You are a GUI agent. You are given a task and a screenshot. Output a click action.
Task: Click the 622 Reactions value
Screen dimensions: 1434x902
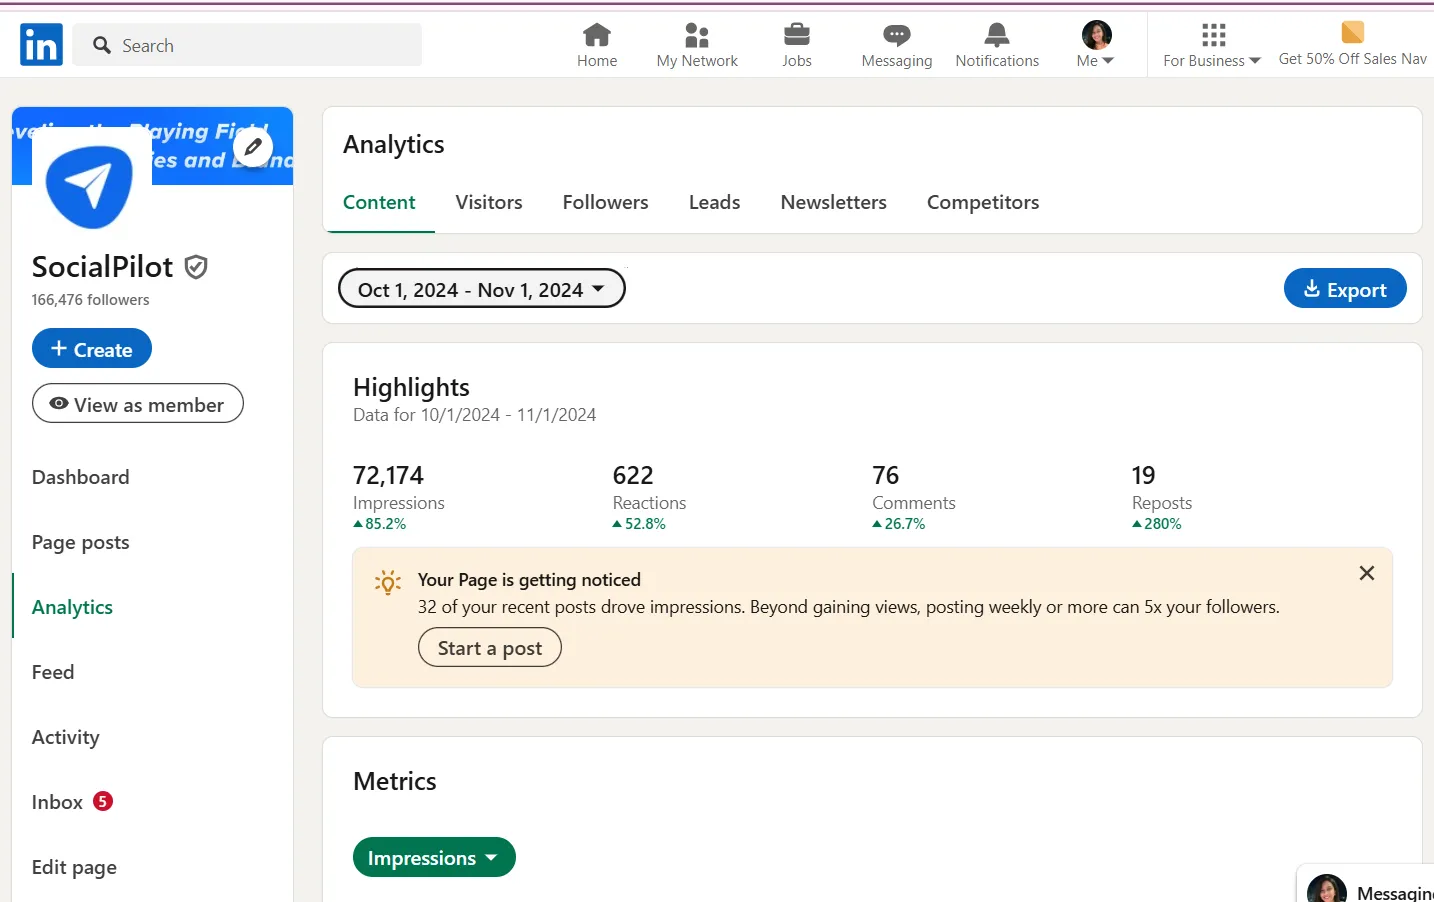633,475
